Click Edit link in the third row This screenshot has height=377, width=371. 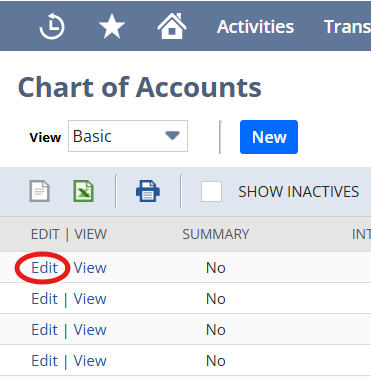[x=44, y=330]
